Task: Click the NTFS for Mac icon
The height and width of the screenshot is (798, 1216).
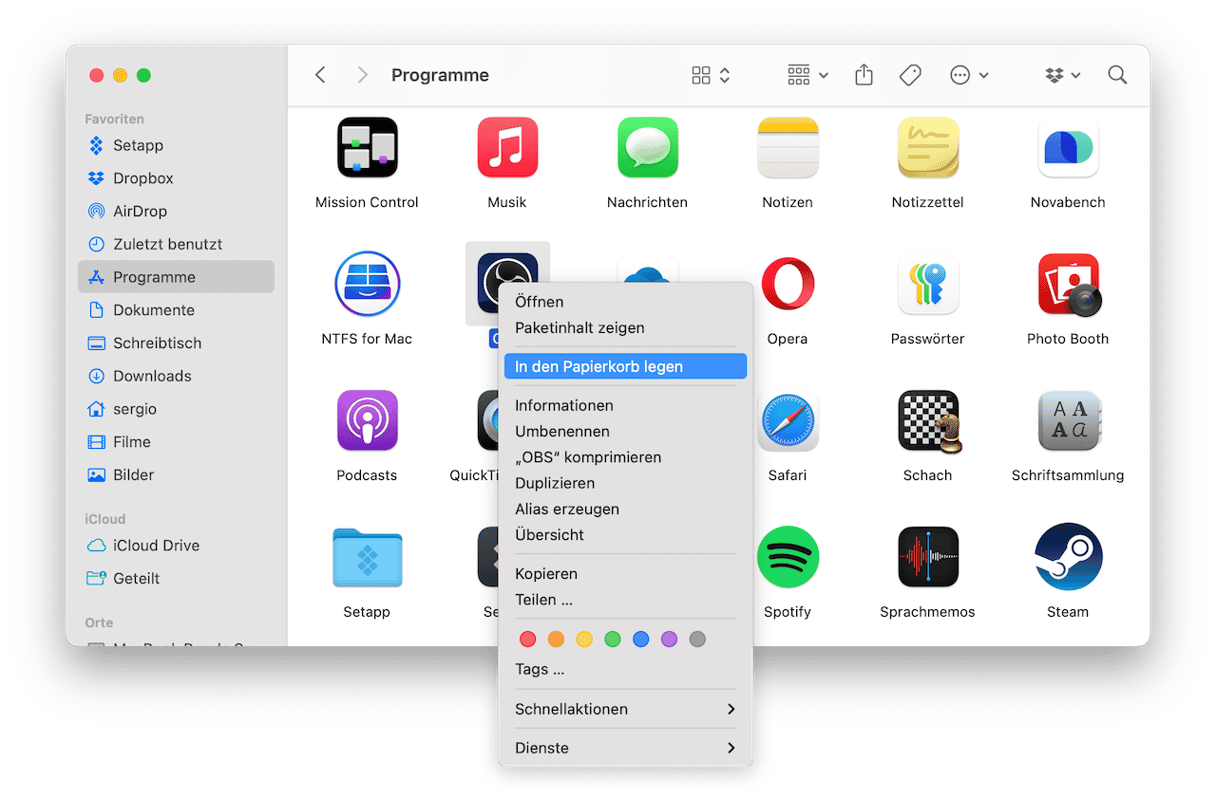Action: pyautogui.click(x=367, y=285)
